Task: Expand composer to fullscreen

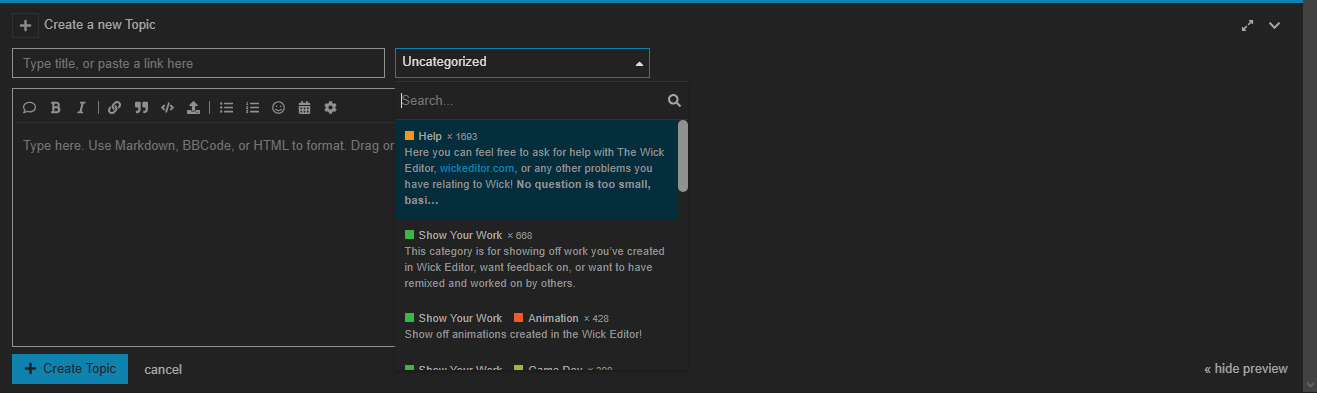Action: coord(1247,26)
